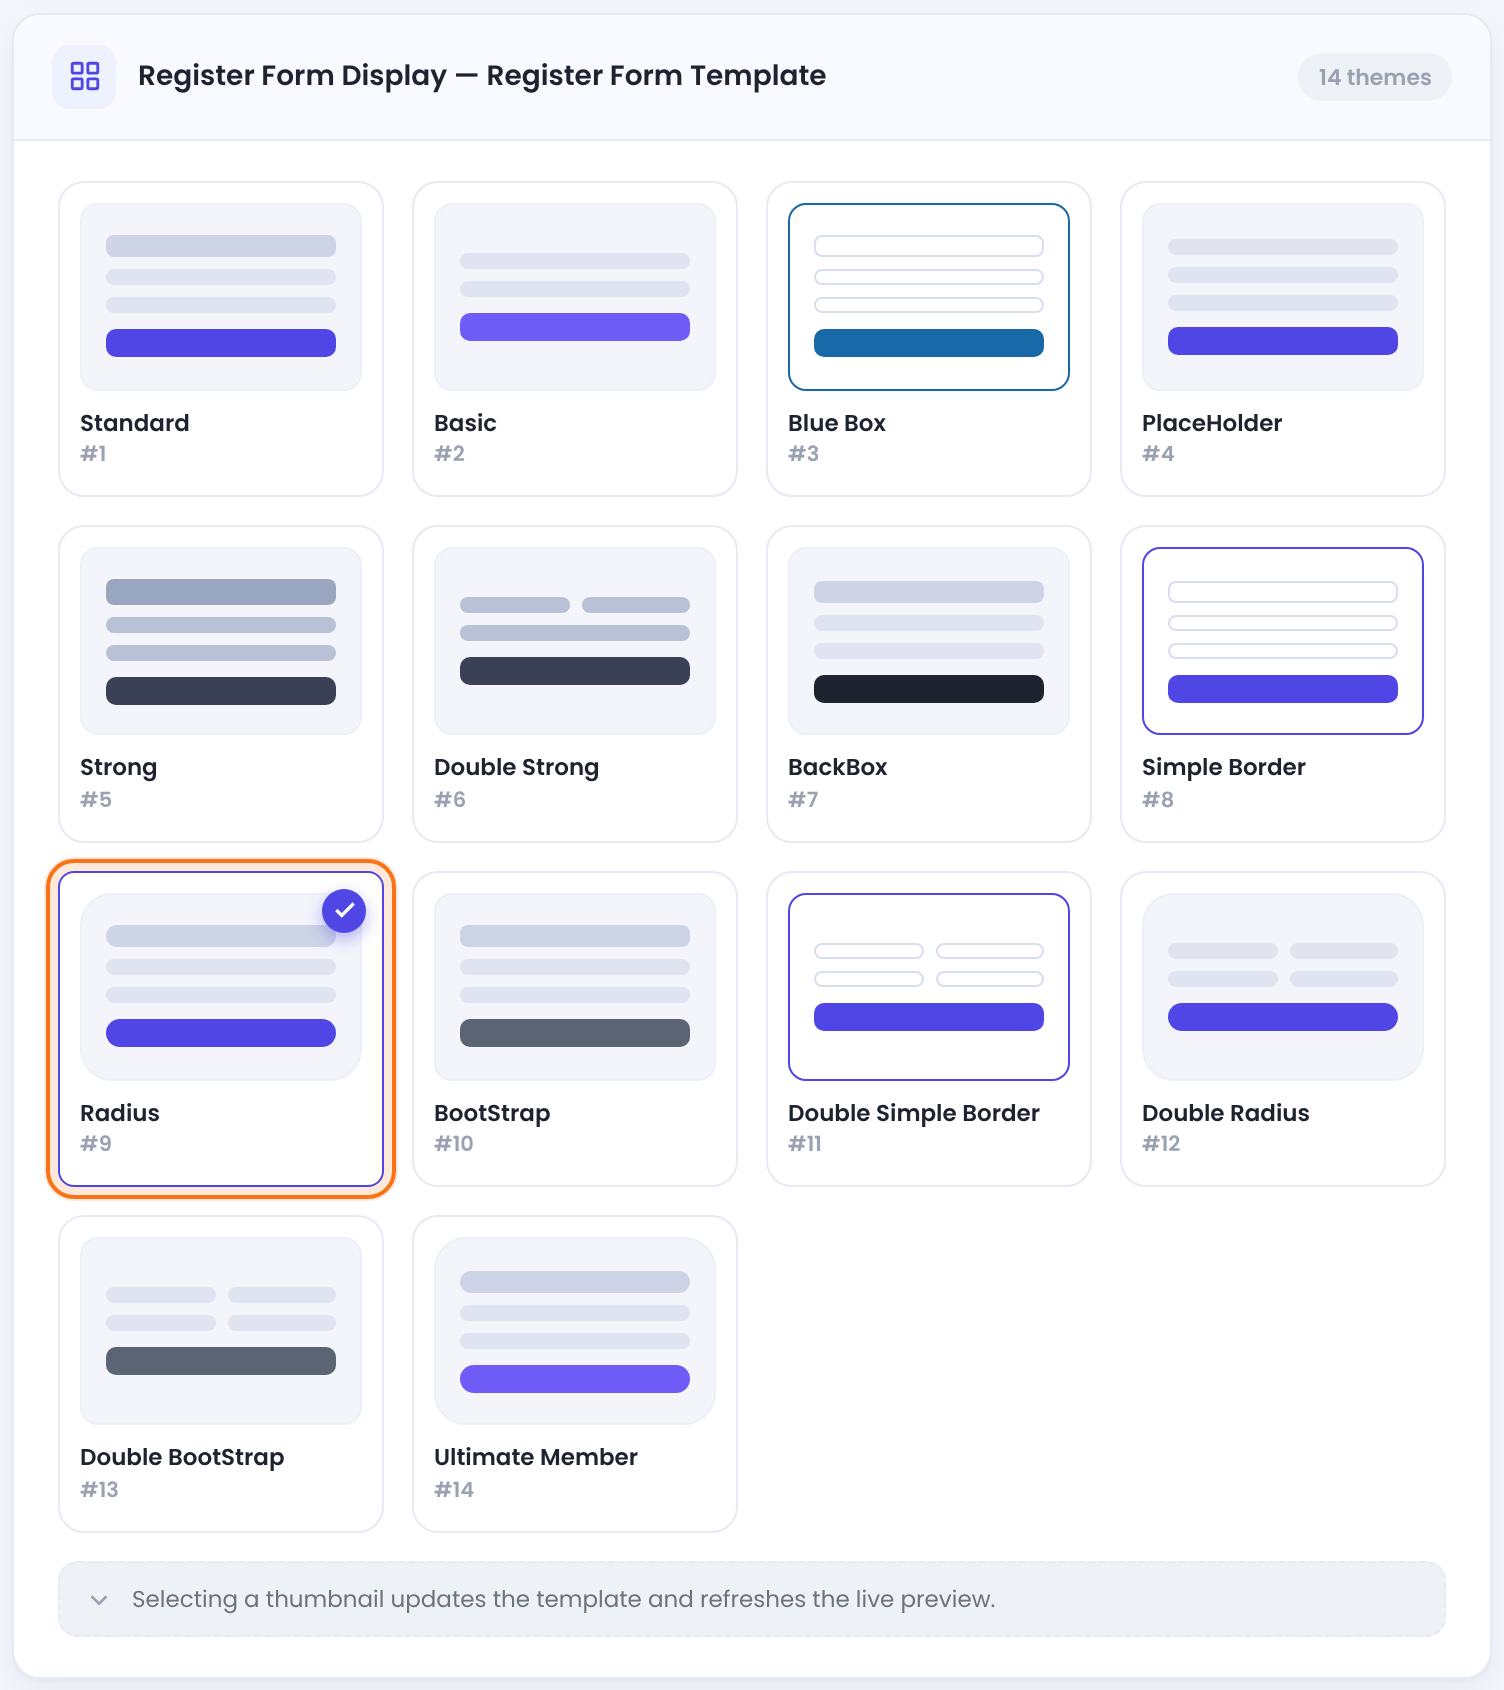Image resolution: width=1504 pixels, height=1690 pixels.
Task: Click the hint text about live preview
Action: coord(564,1600)
